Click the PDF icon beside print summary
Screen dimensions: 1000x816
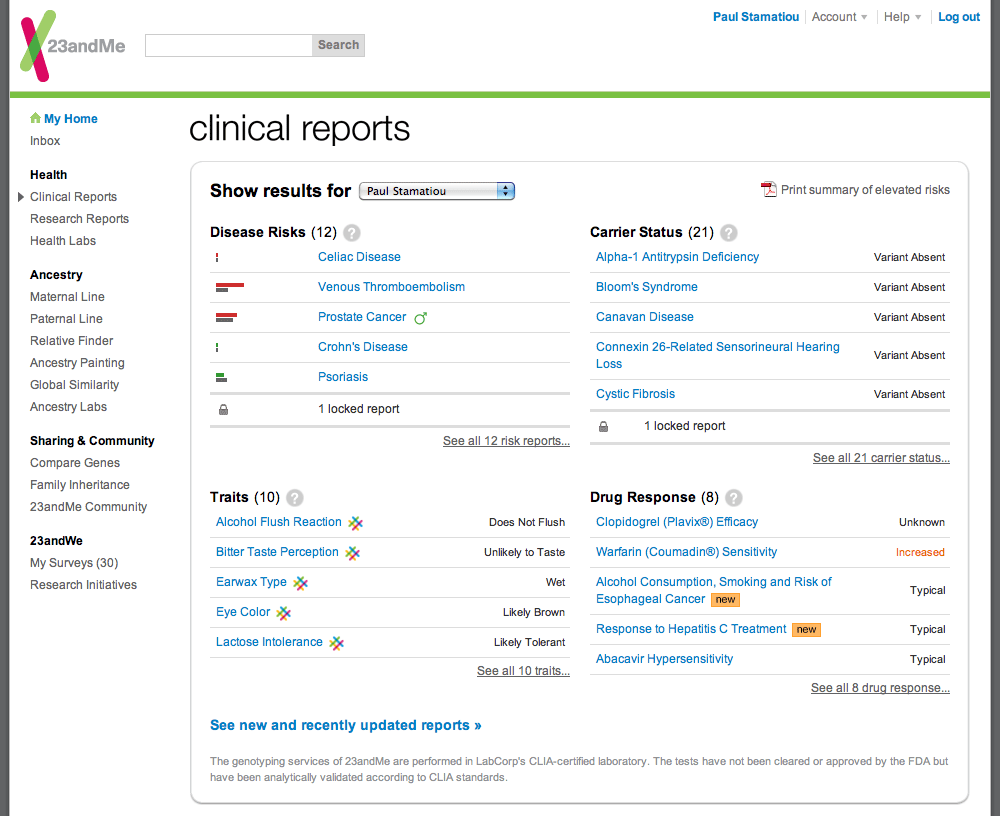click(768, 190)
